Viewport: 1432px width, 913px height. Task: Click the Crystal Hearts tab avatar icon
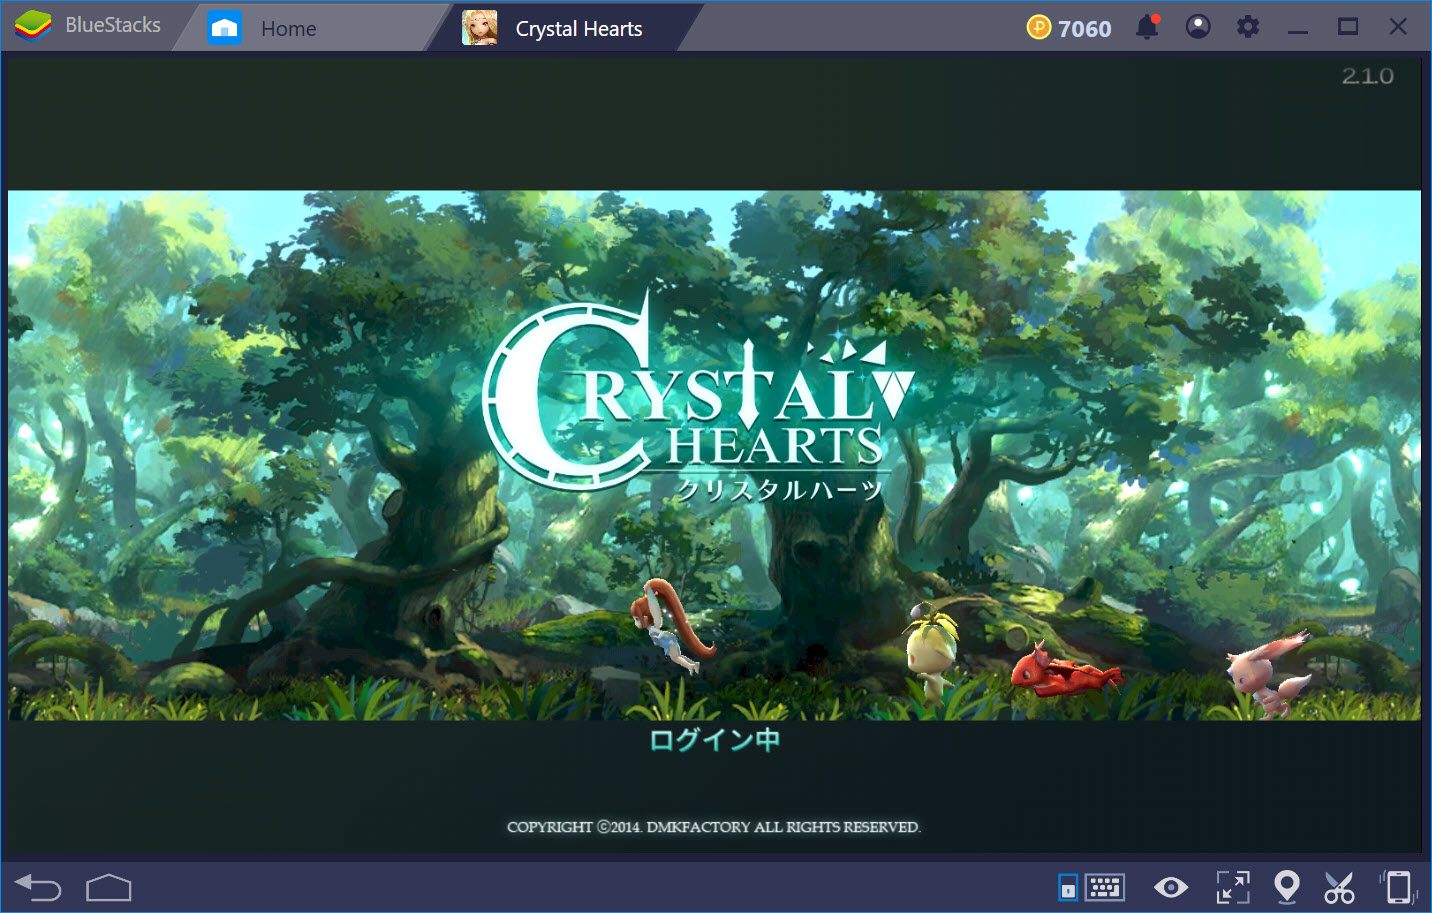point(480,28)
